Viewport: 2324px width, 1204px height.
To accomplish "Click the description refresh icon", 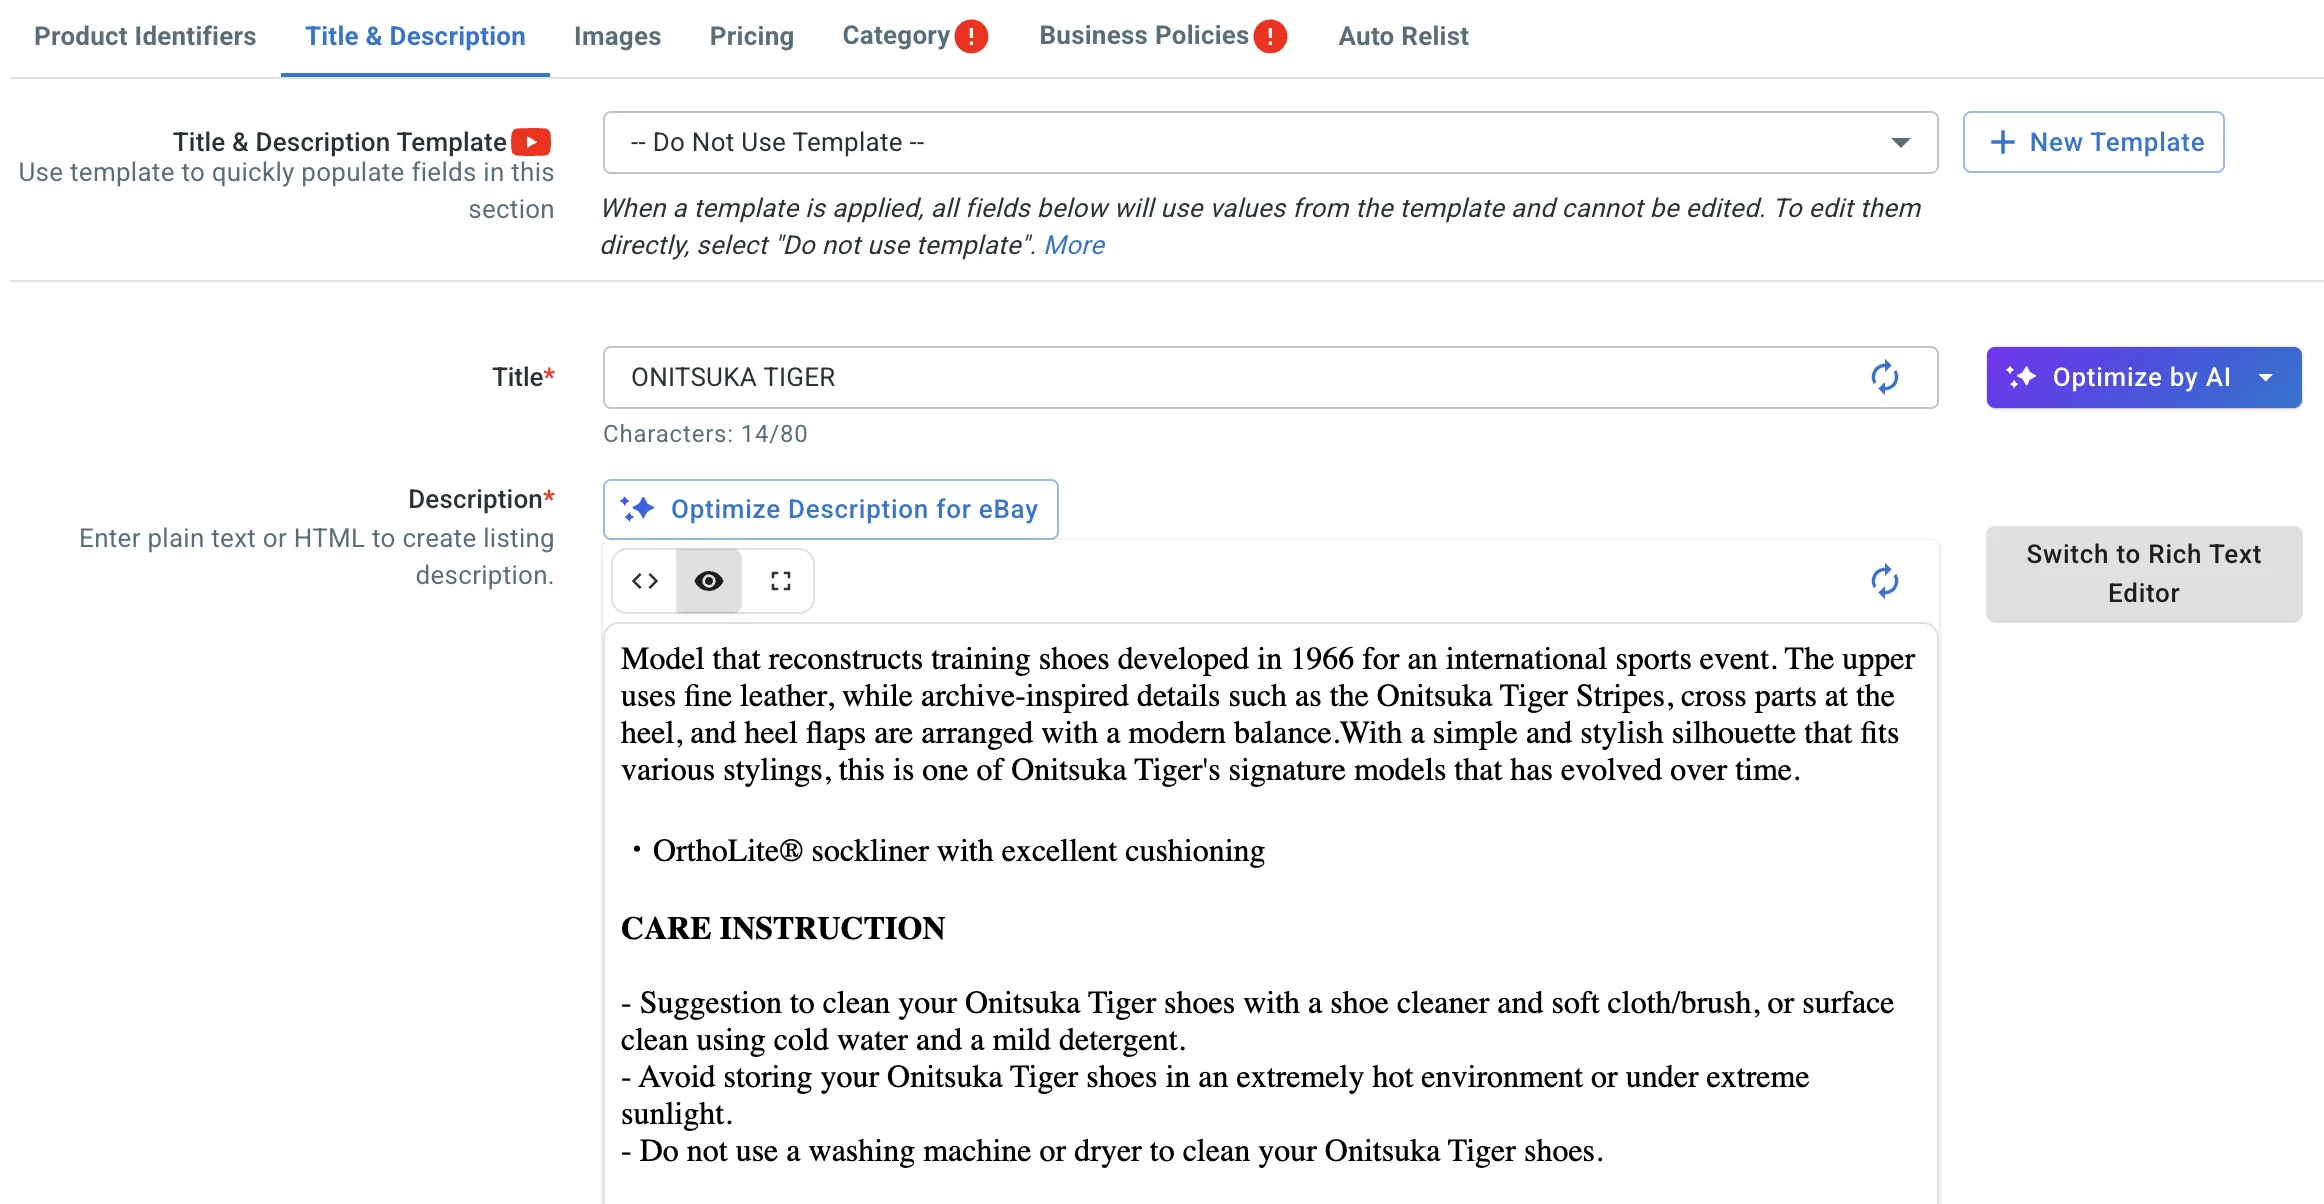I will point(1884,581).
